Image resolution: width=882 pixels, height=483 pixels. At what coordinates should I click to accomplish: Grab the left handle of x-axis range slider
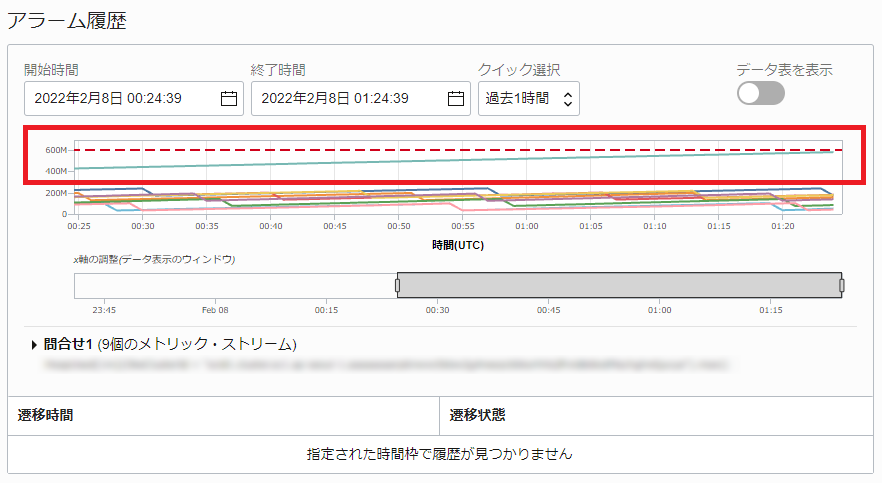(397, 286)
